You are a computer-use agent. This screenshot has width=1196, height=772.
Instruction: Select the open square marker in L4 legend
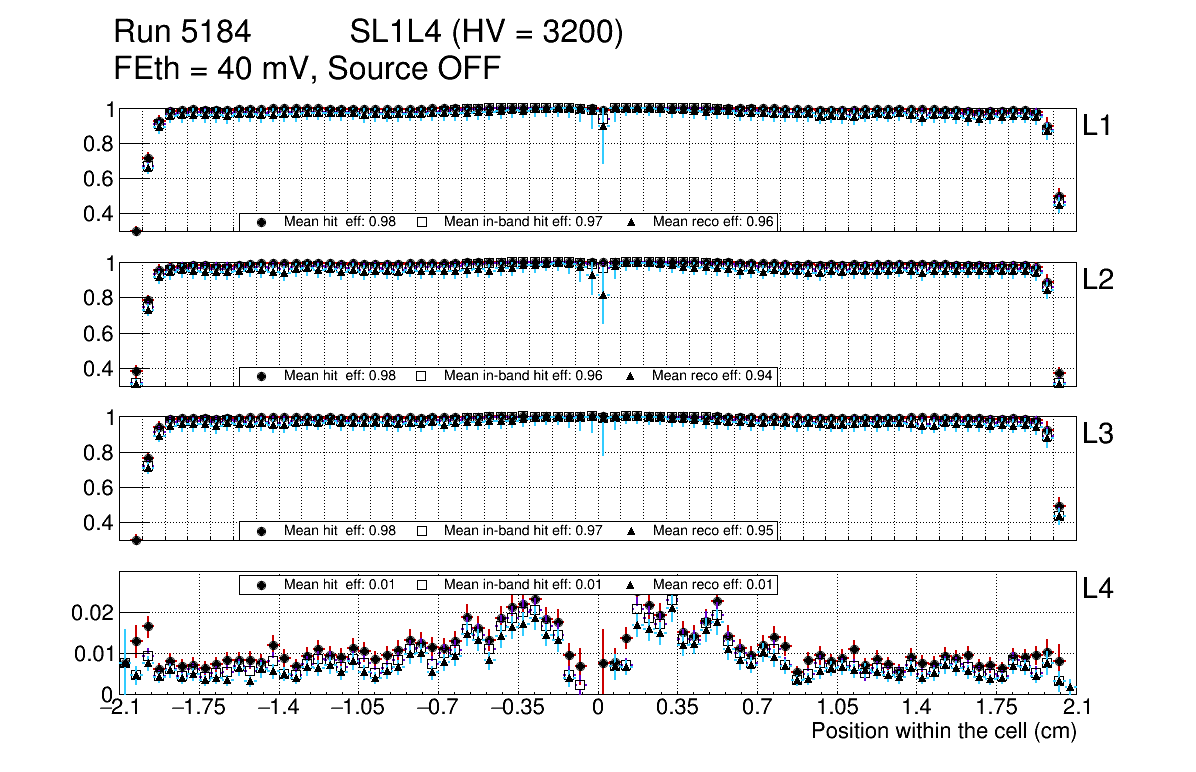[422, 584]
